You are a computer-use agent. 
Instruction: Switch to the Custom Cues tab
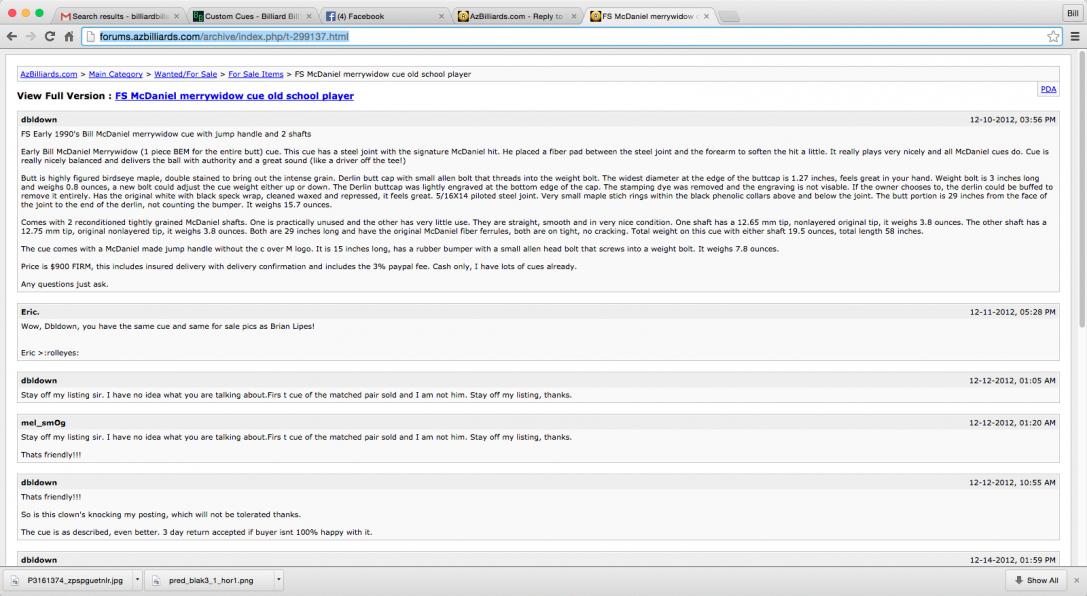click(x=250, y=17)
